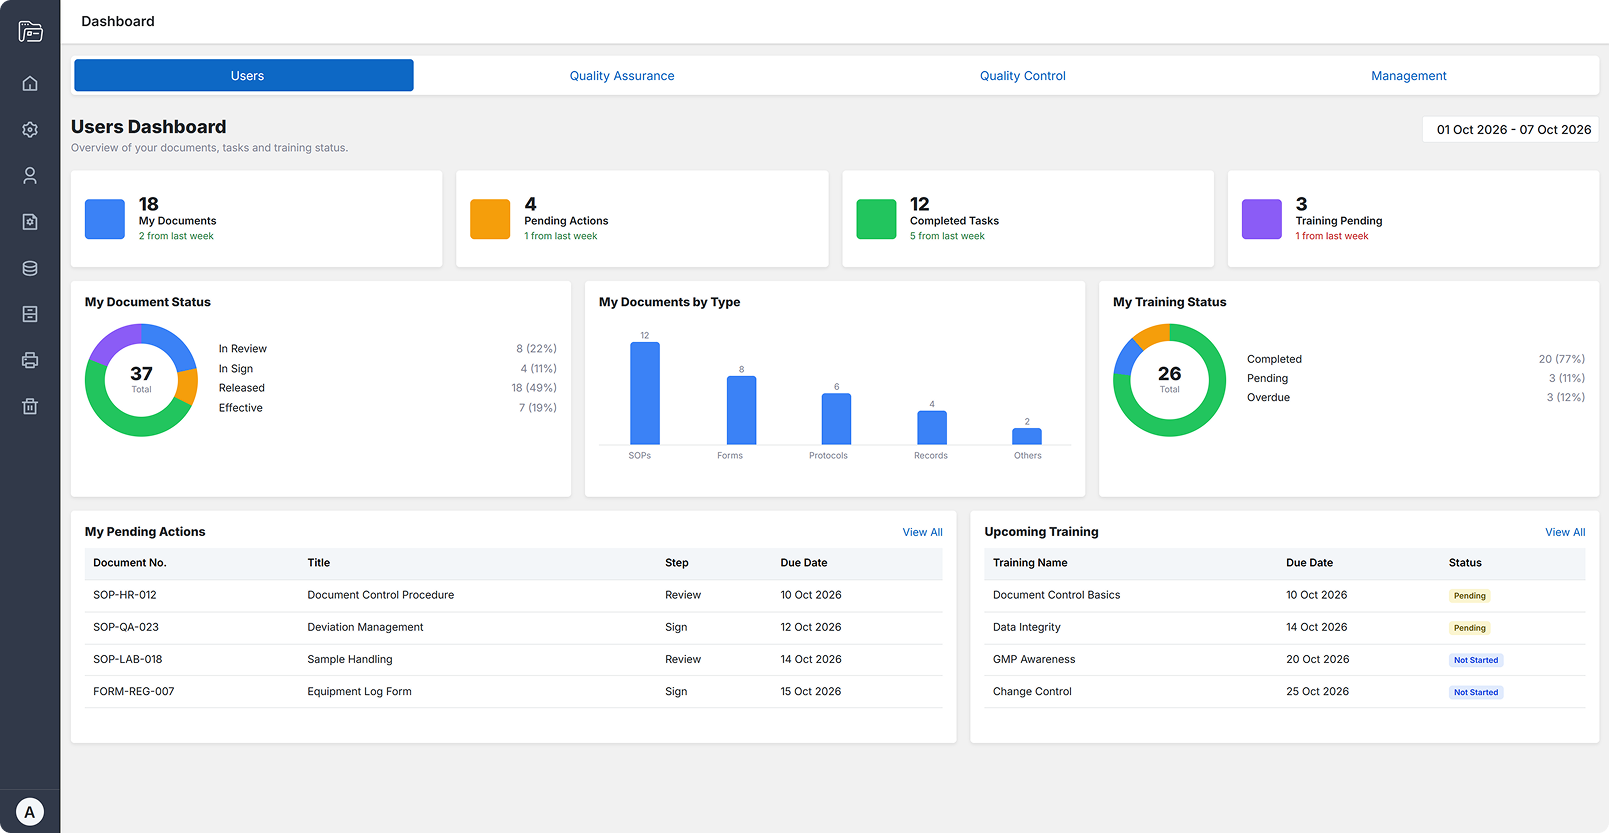The width and height of the screenshot is (1609, 833).
Task: Click the green Completed Tasks card icon
Action: tap(876, 219)
